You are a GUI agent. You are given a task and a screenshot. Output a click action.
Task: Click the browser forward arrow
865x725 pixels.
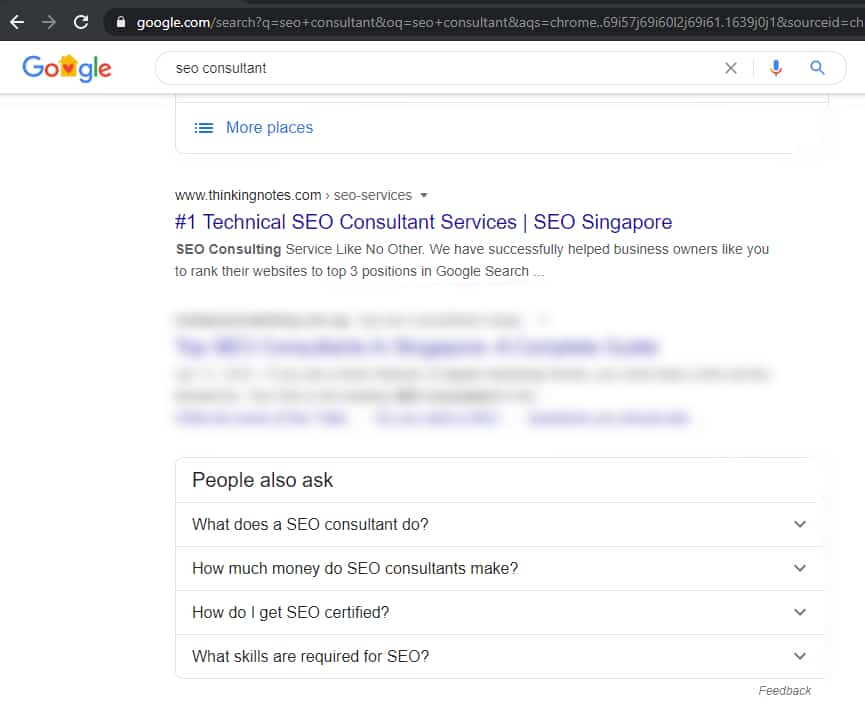(x=49, y=22)
